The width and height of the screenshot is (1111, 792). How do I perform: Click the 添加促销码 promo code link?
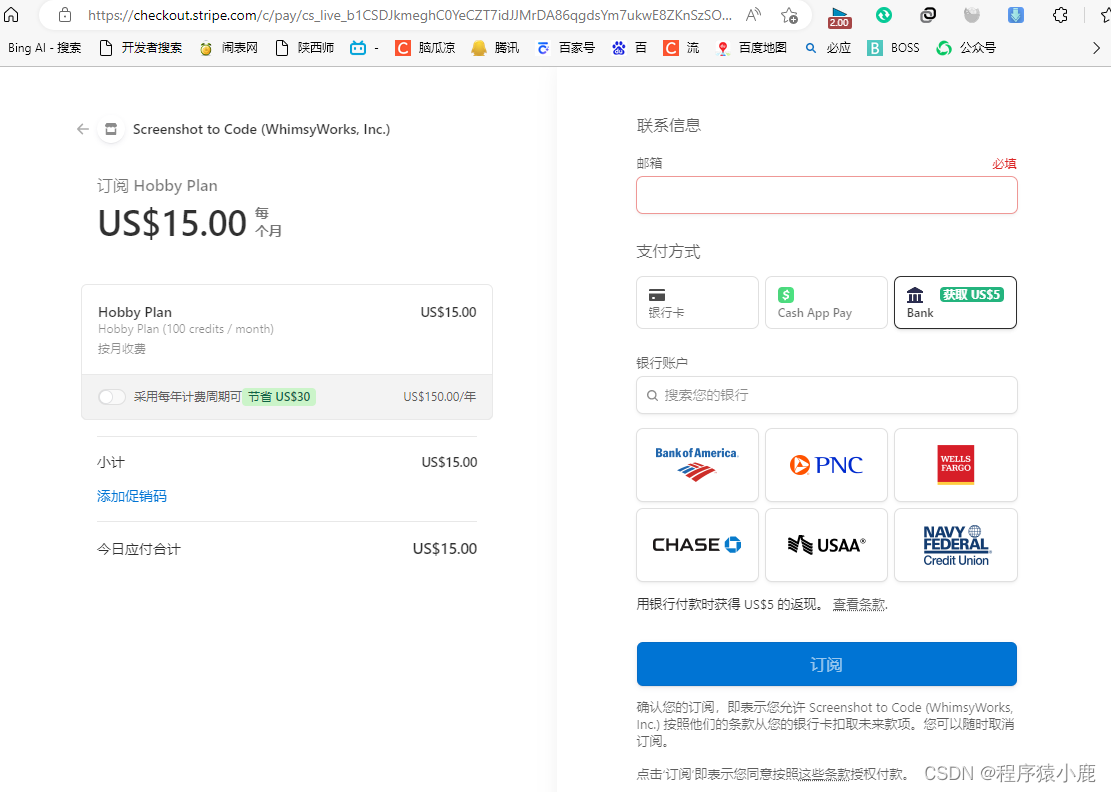[x=132, y=496]
